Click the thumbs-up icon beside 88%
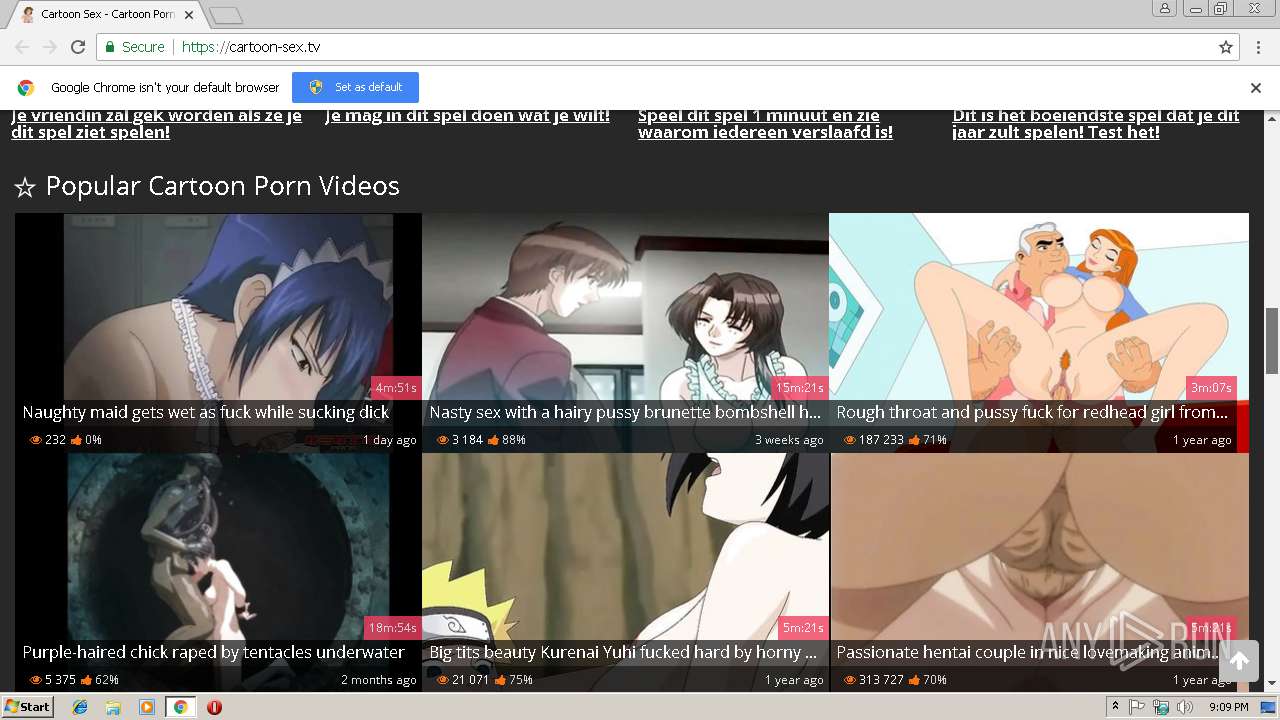This screenshot has height=720, width=1280. coord(493,440)
